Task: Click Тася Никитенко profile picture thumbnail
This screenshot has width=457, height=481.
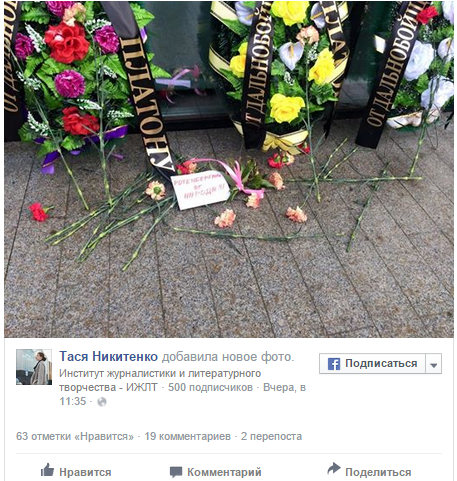Action: pyautogui.click(x=34, y=367)
